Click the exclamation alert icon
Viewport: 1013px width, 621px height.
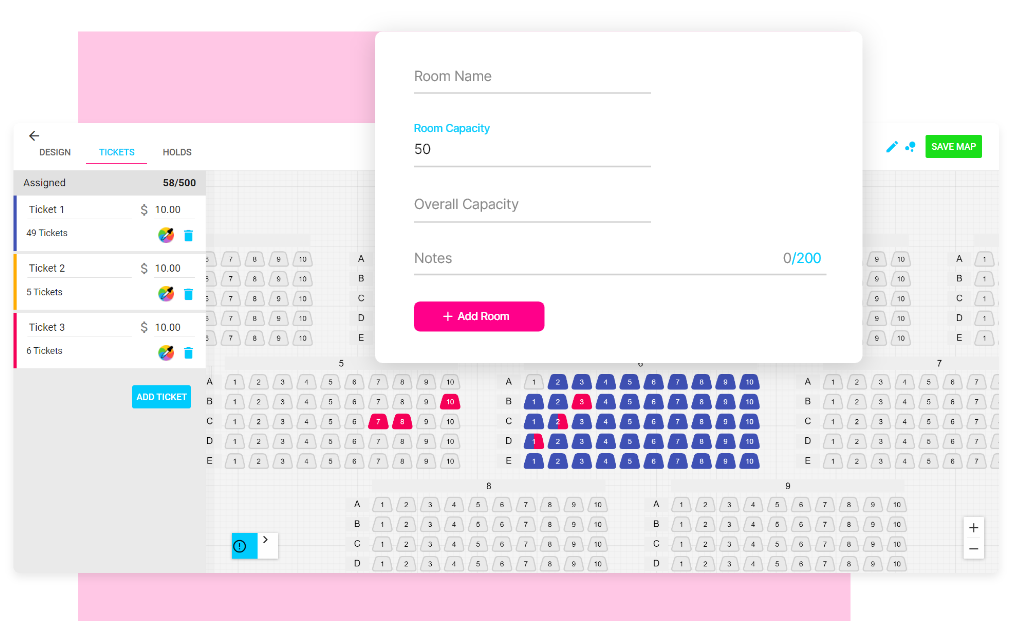(x=240, y=546)
